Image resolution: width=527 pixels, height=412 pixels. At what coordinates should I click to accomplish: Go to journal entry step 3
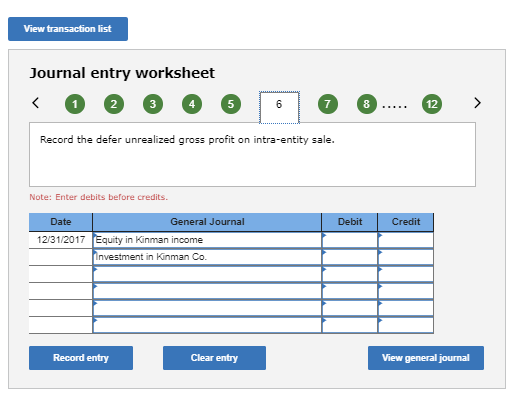click(x=153, y=104)
